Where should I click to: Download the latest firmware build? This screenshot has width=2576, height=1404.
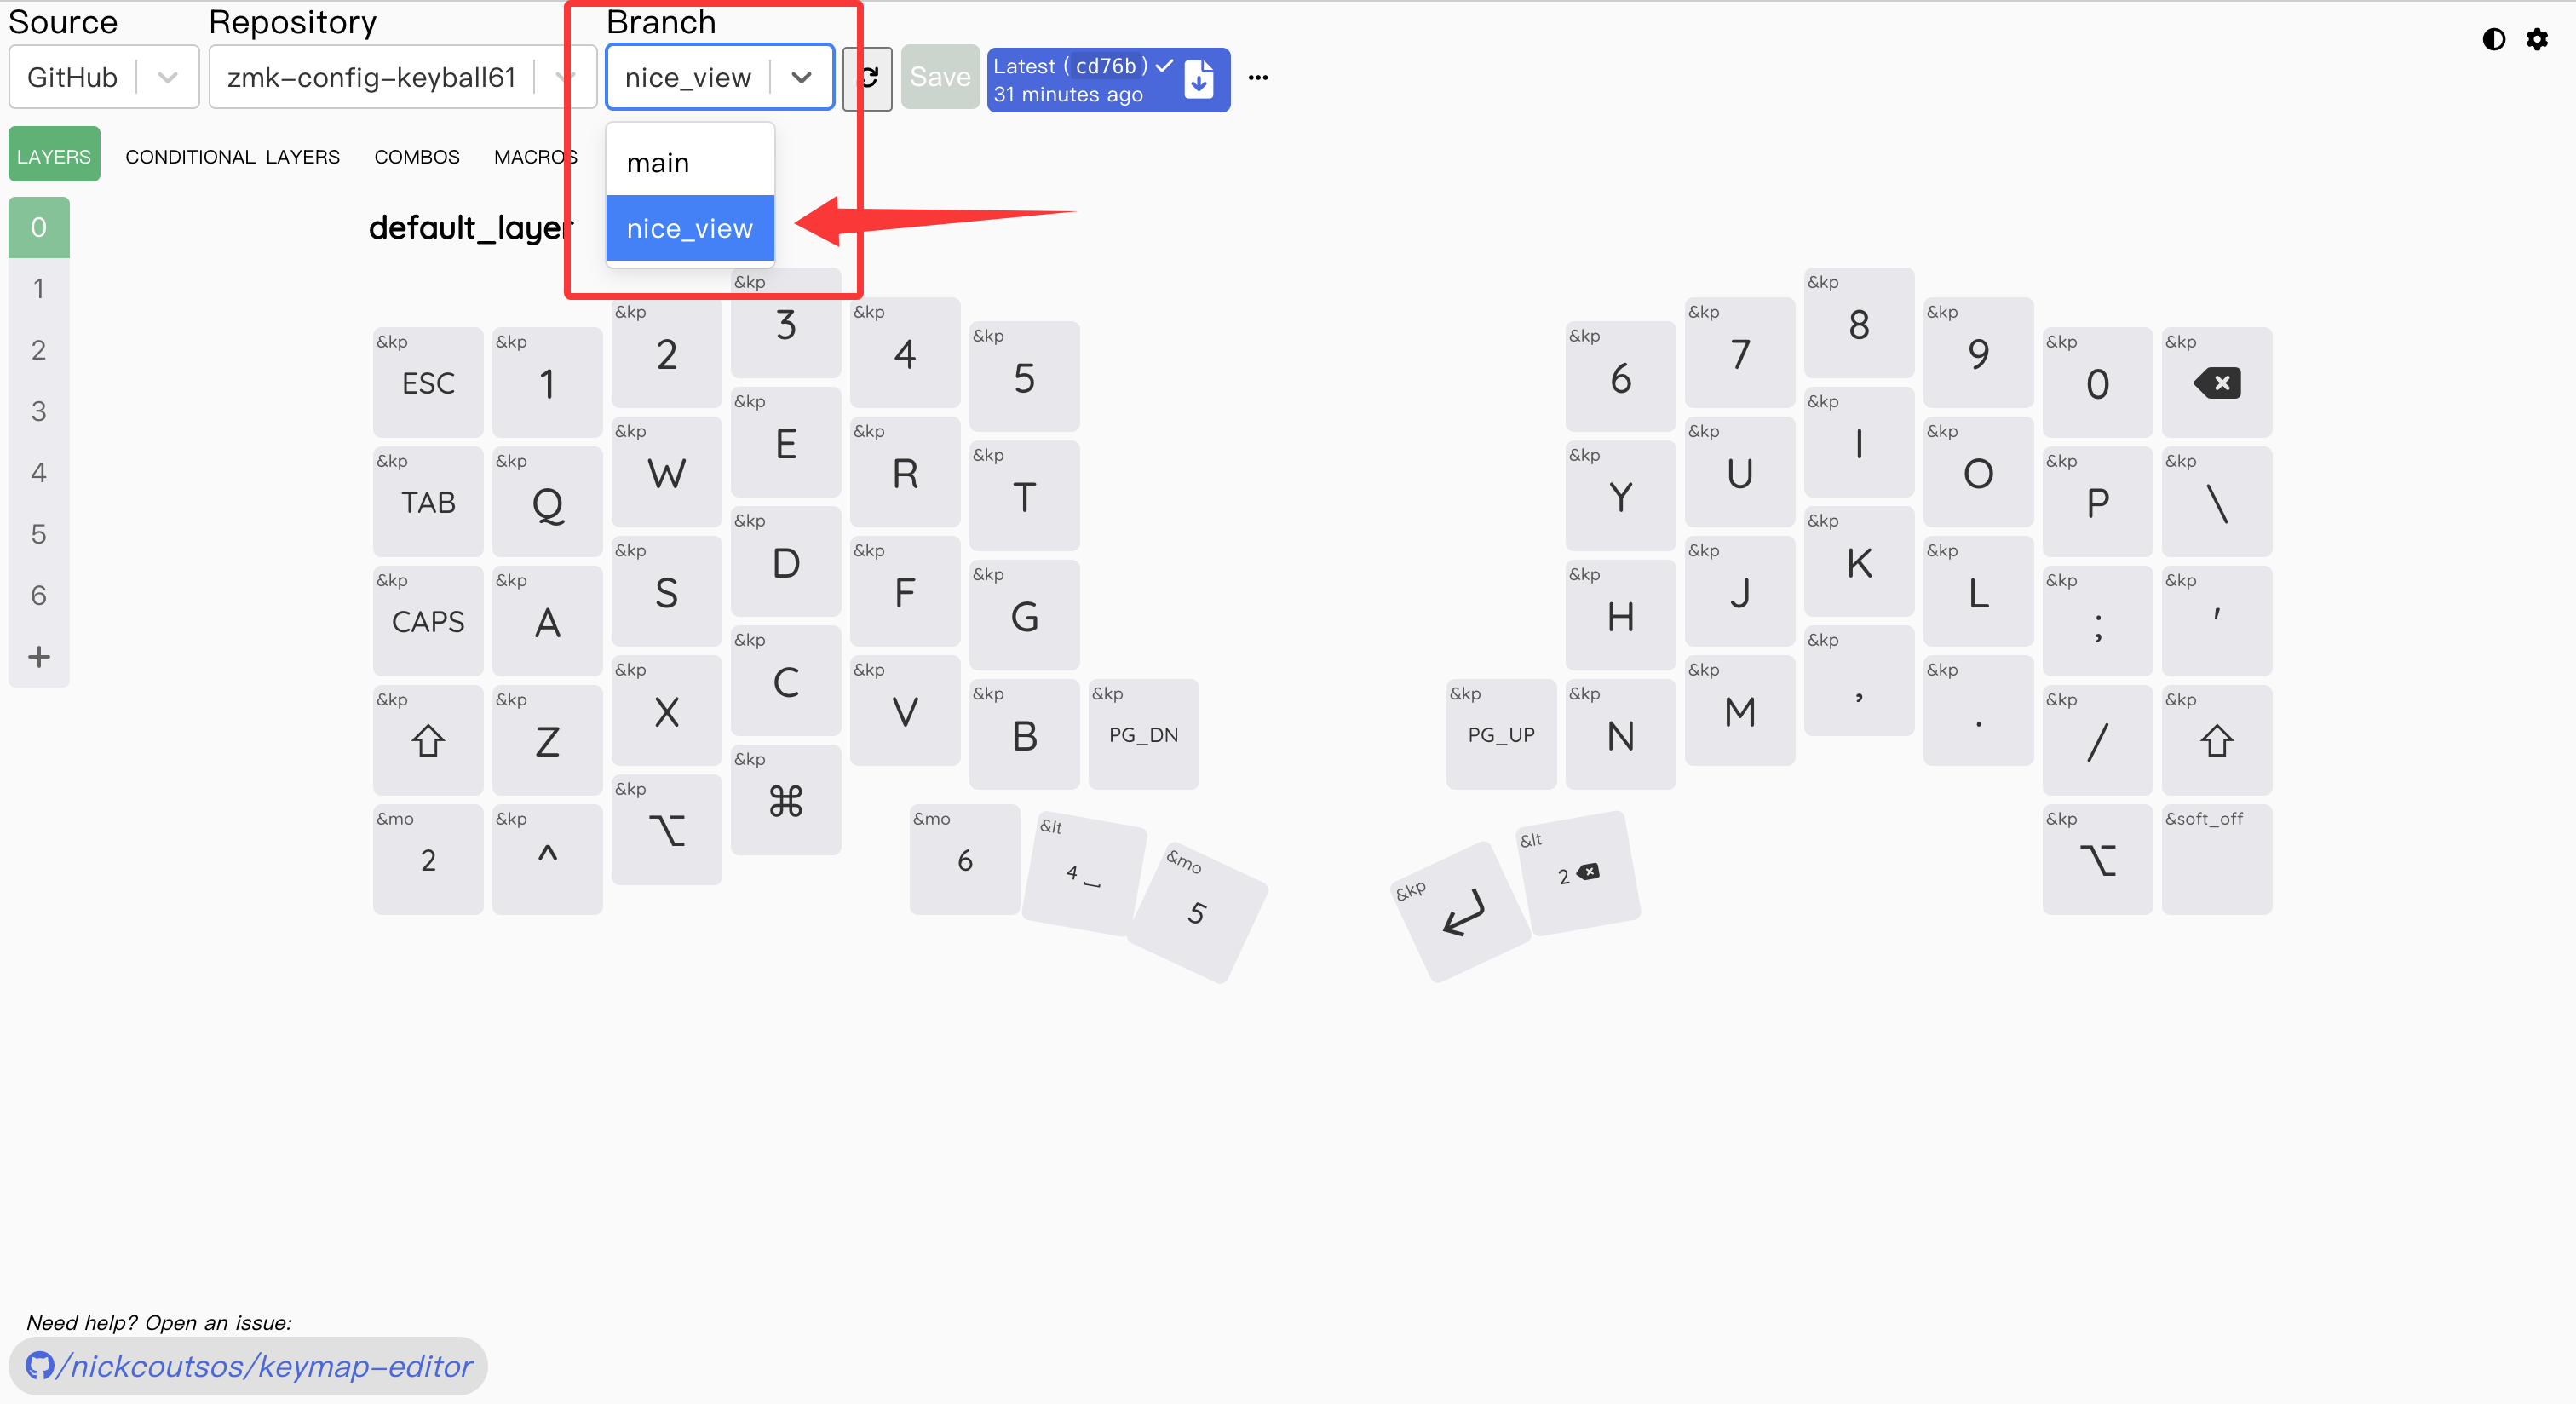tap(1199, 79)
